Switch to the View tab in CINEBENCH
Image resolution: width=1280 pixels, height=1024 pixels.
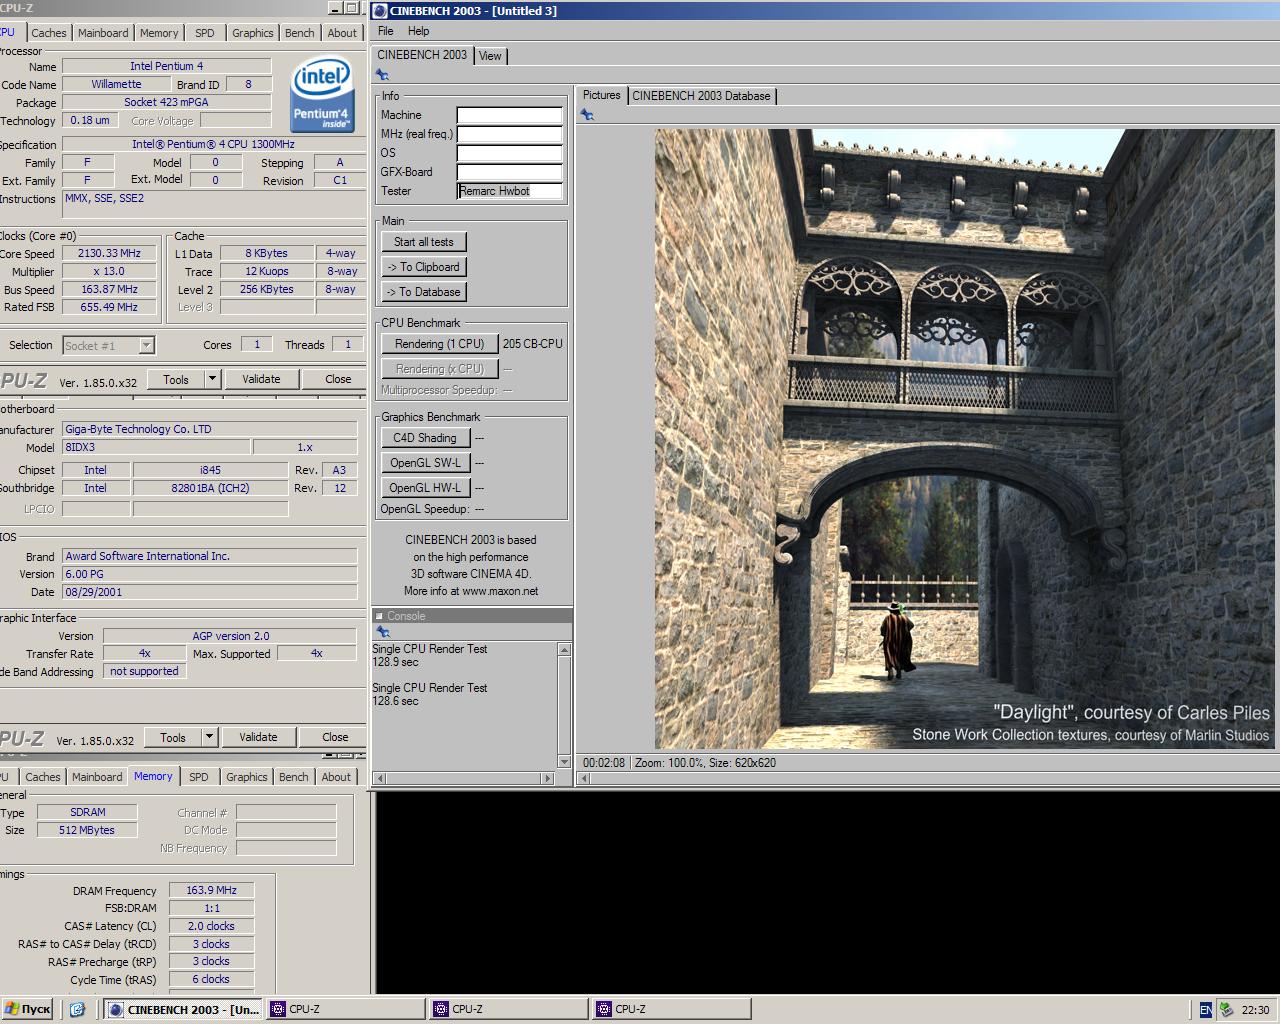tap(490, 56)
